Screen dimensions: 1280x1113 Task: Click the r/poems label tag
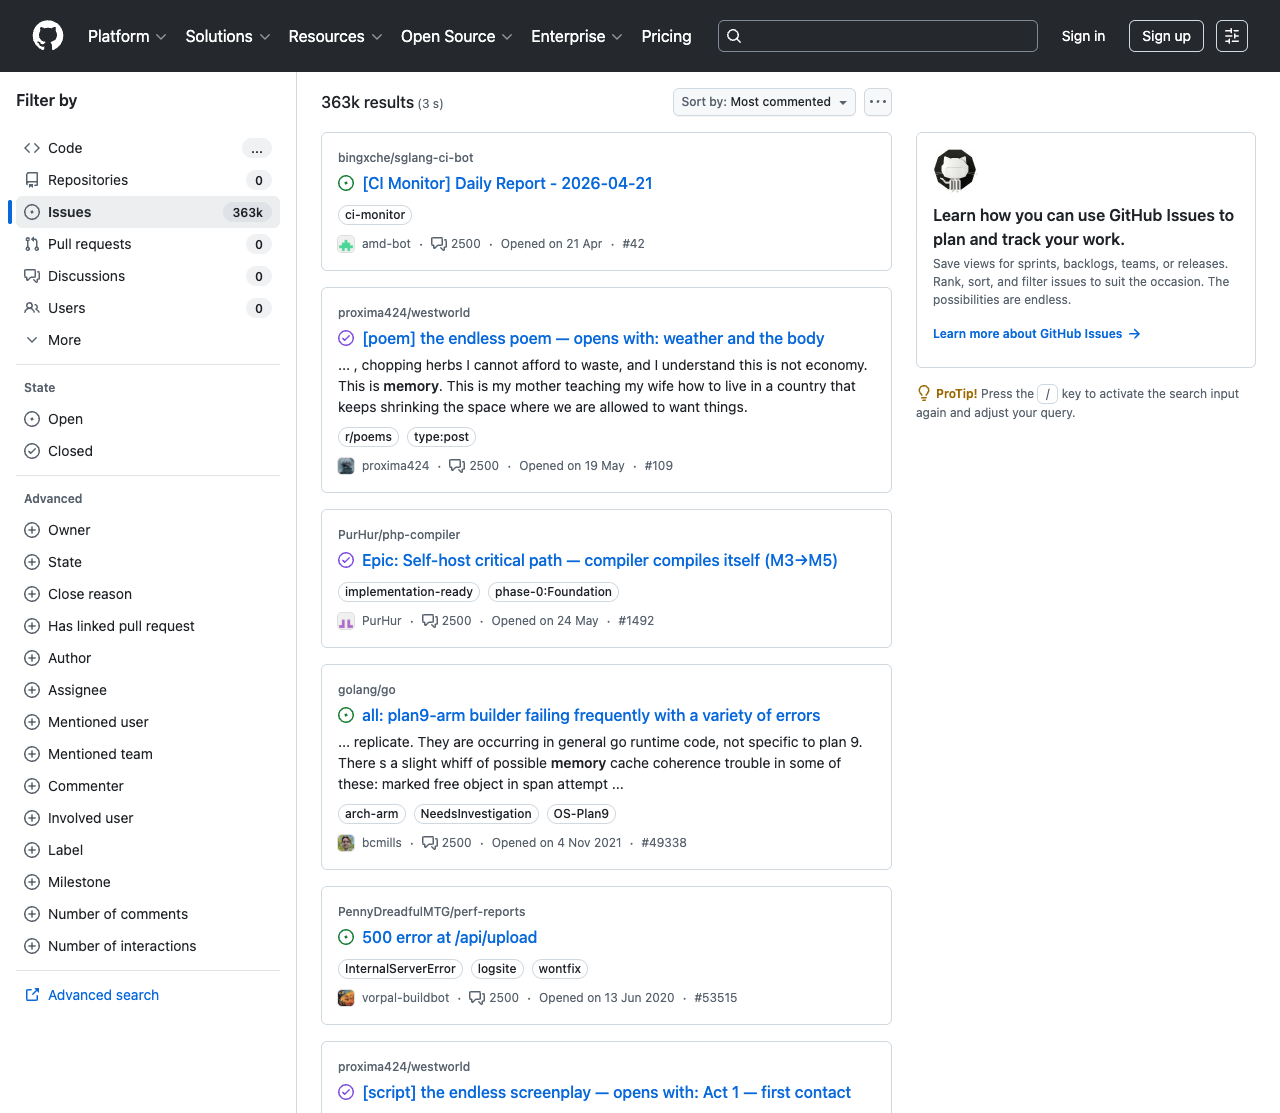[x=368, y=437]
